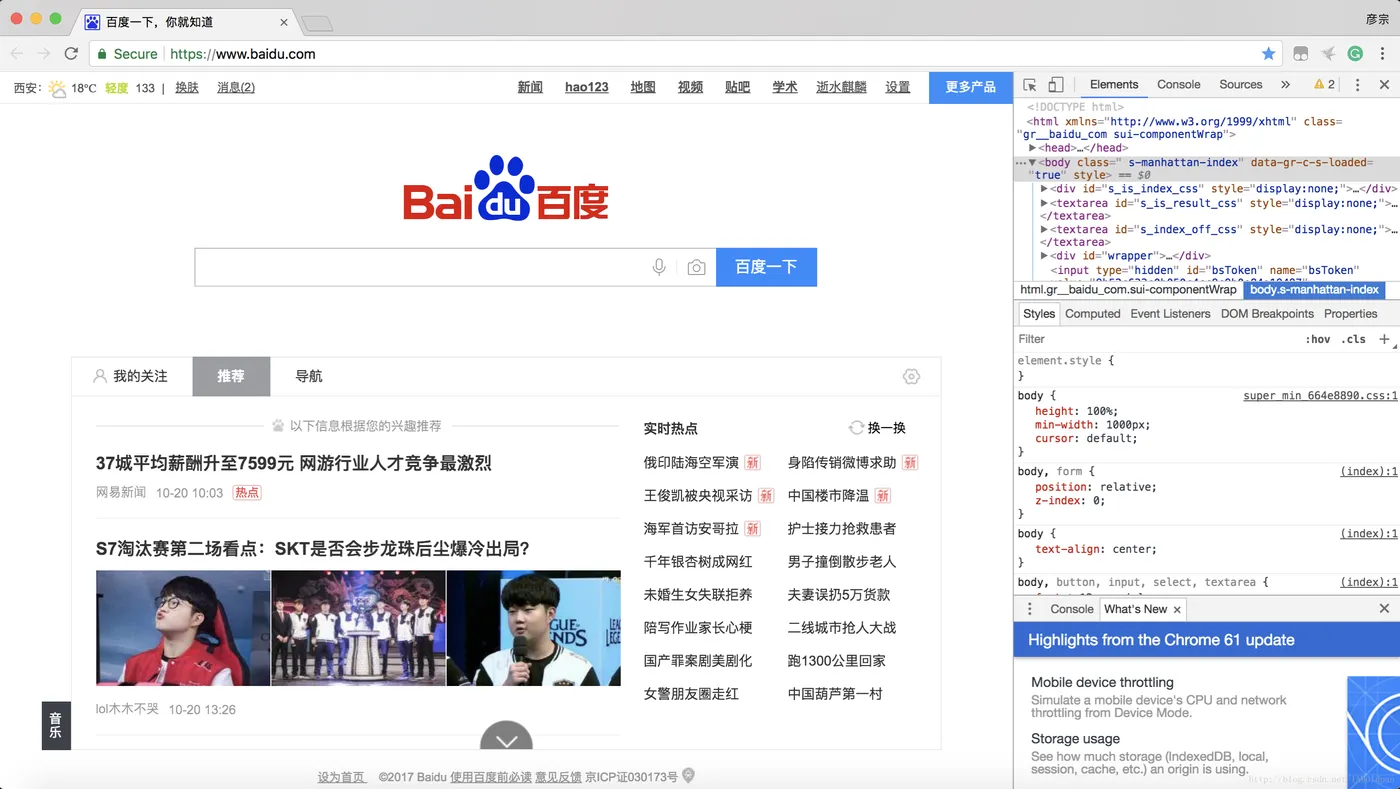
Task: Open the hao123 link
Action: point(587,88)
